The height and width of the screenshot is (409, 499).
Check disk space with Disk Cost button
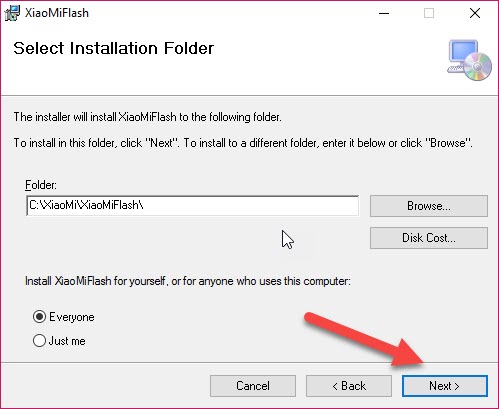(x=429, y=238)
